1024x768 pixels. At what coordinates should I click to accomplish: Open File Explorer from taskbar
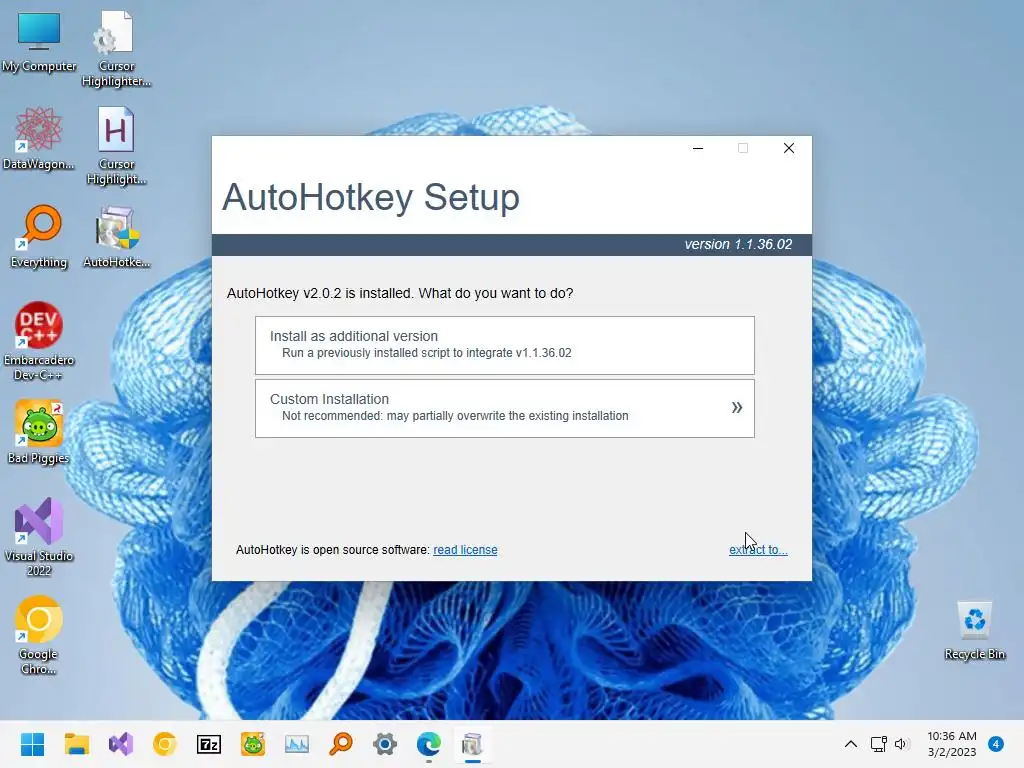coord(76,744)
